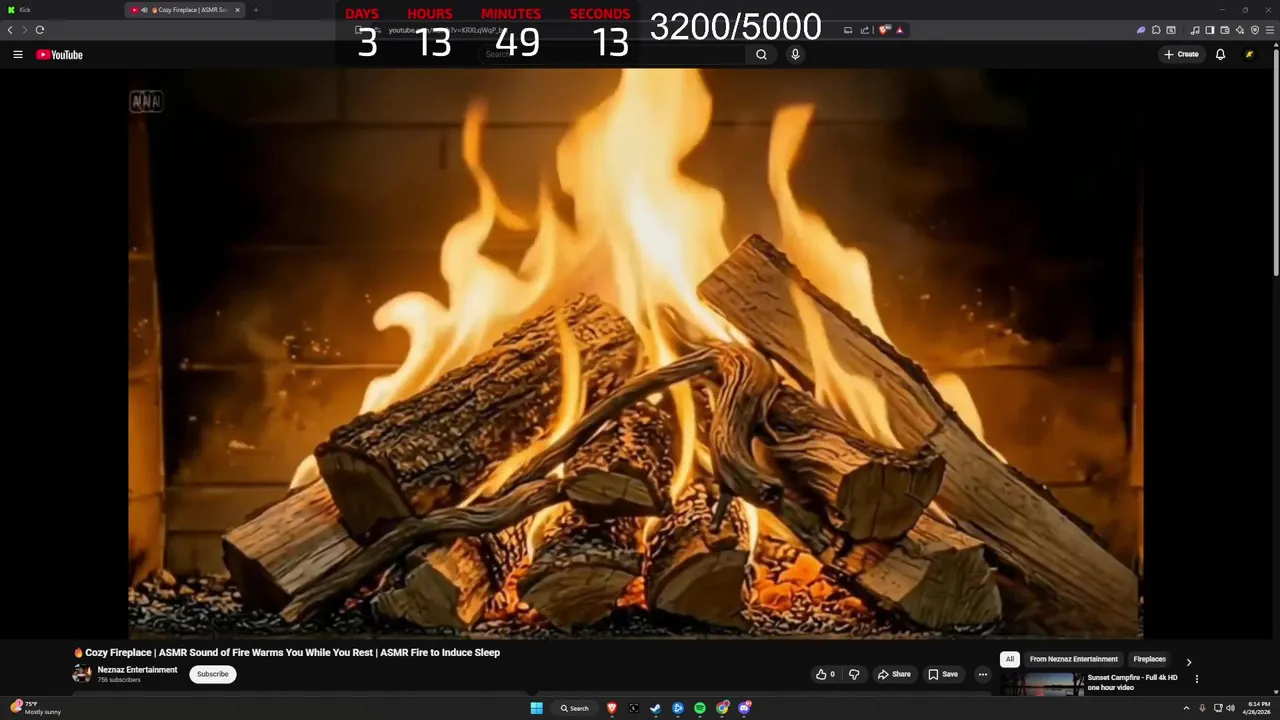Select From Neznaz Entertainment chip
Image resolution: width=1280 pixels, height=720 pixels.
(1074, 660)
